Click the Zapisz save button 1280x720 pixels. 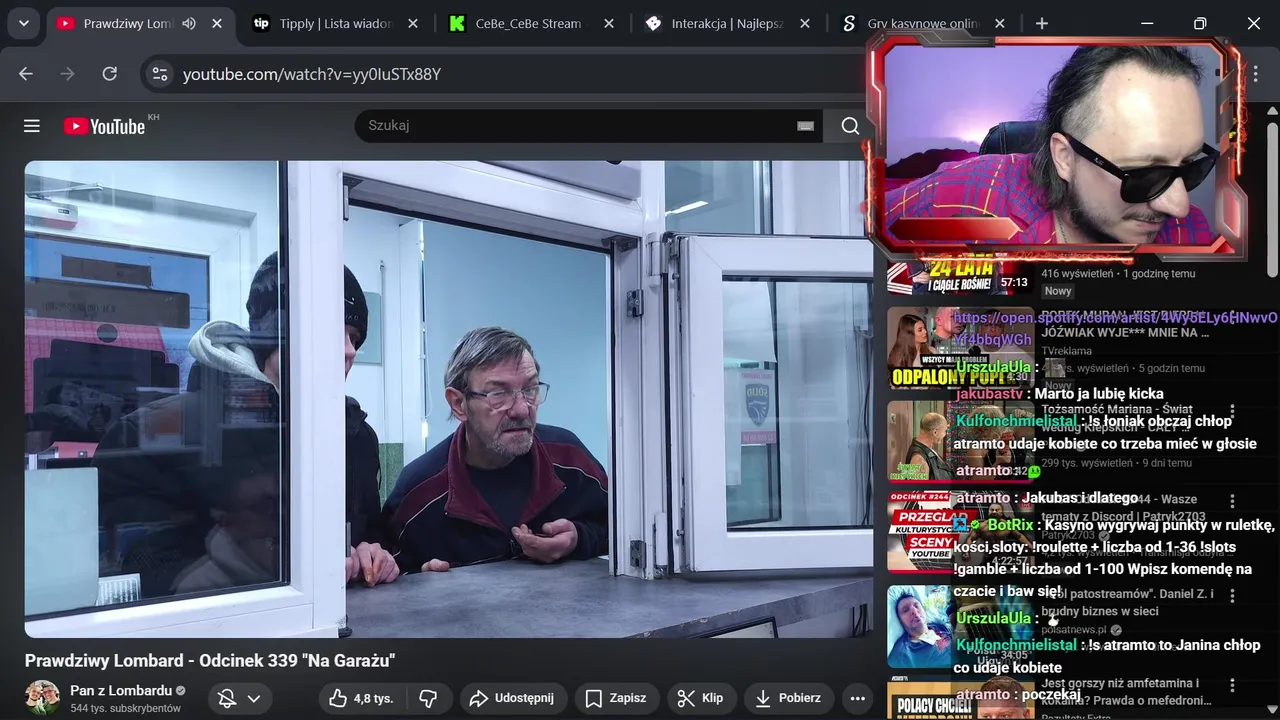tap(615, 698)
